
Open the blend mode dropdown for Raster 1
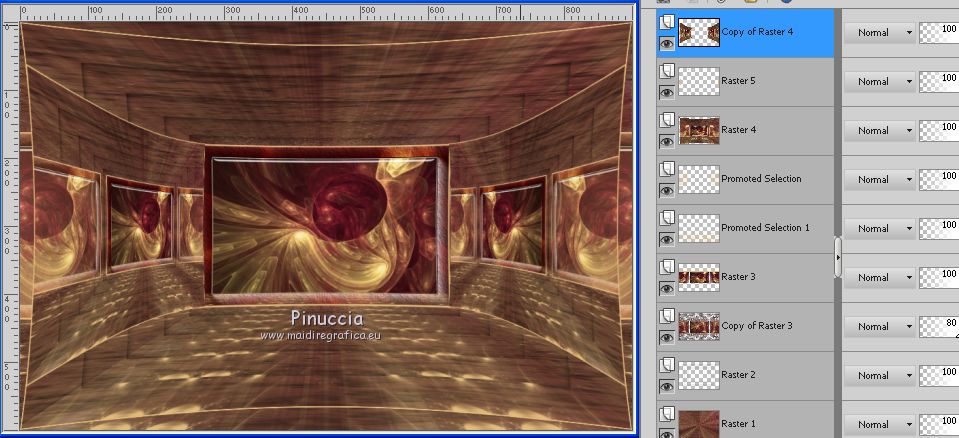(879, 424)
